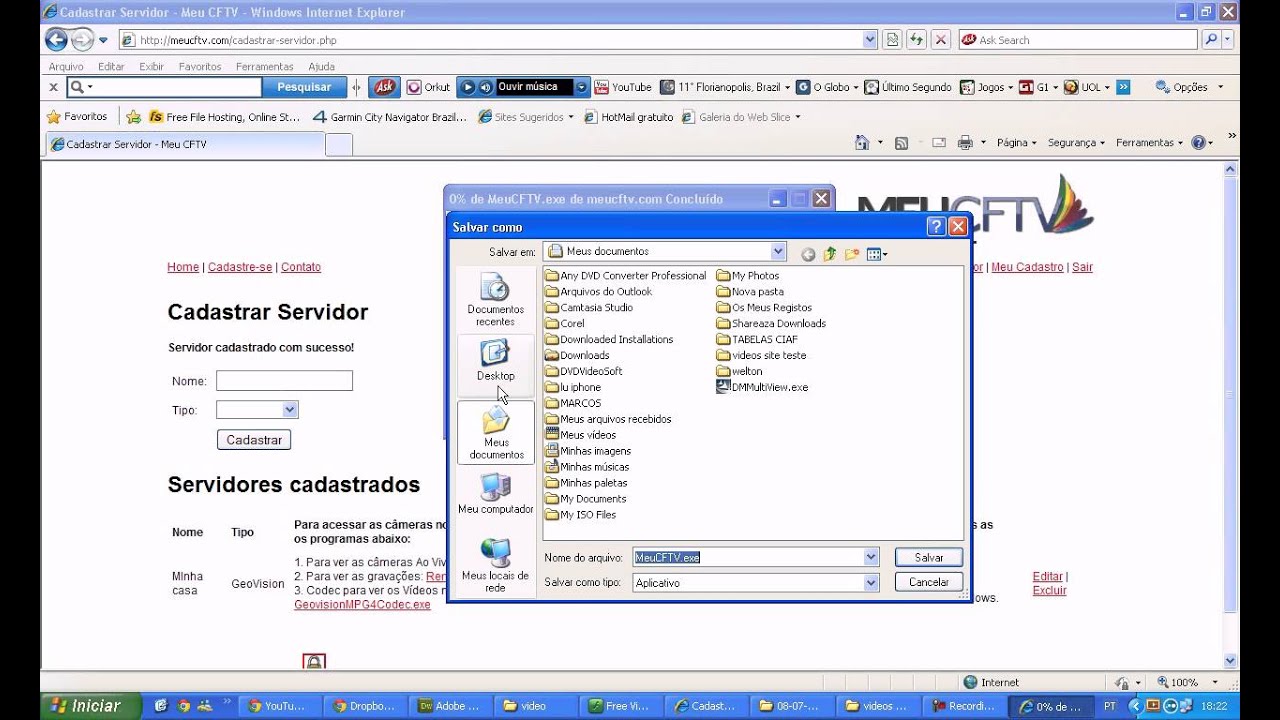Open the Adobe taskbar item
The height and width of the screenshot is (720, 1280).
click(450, 706)
